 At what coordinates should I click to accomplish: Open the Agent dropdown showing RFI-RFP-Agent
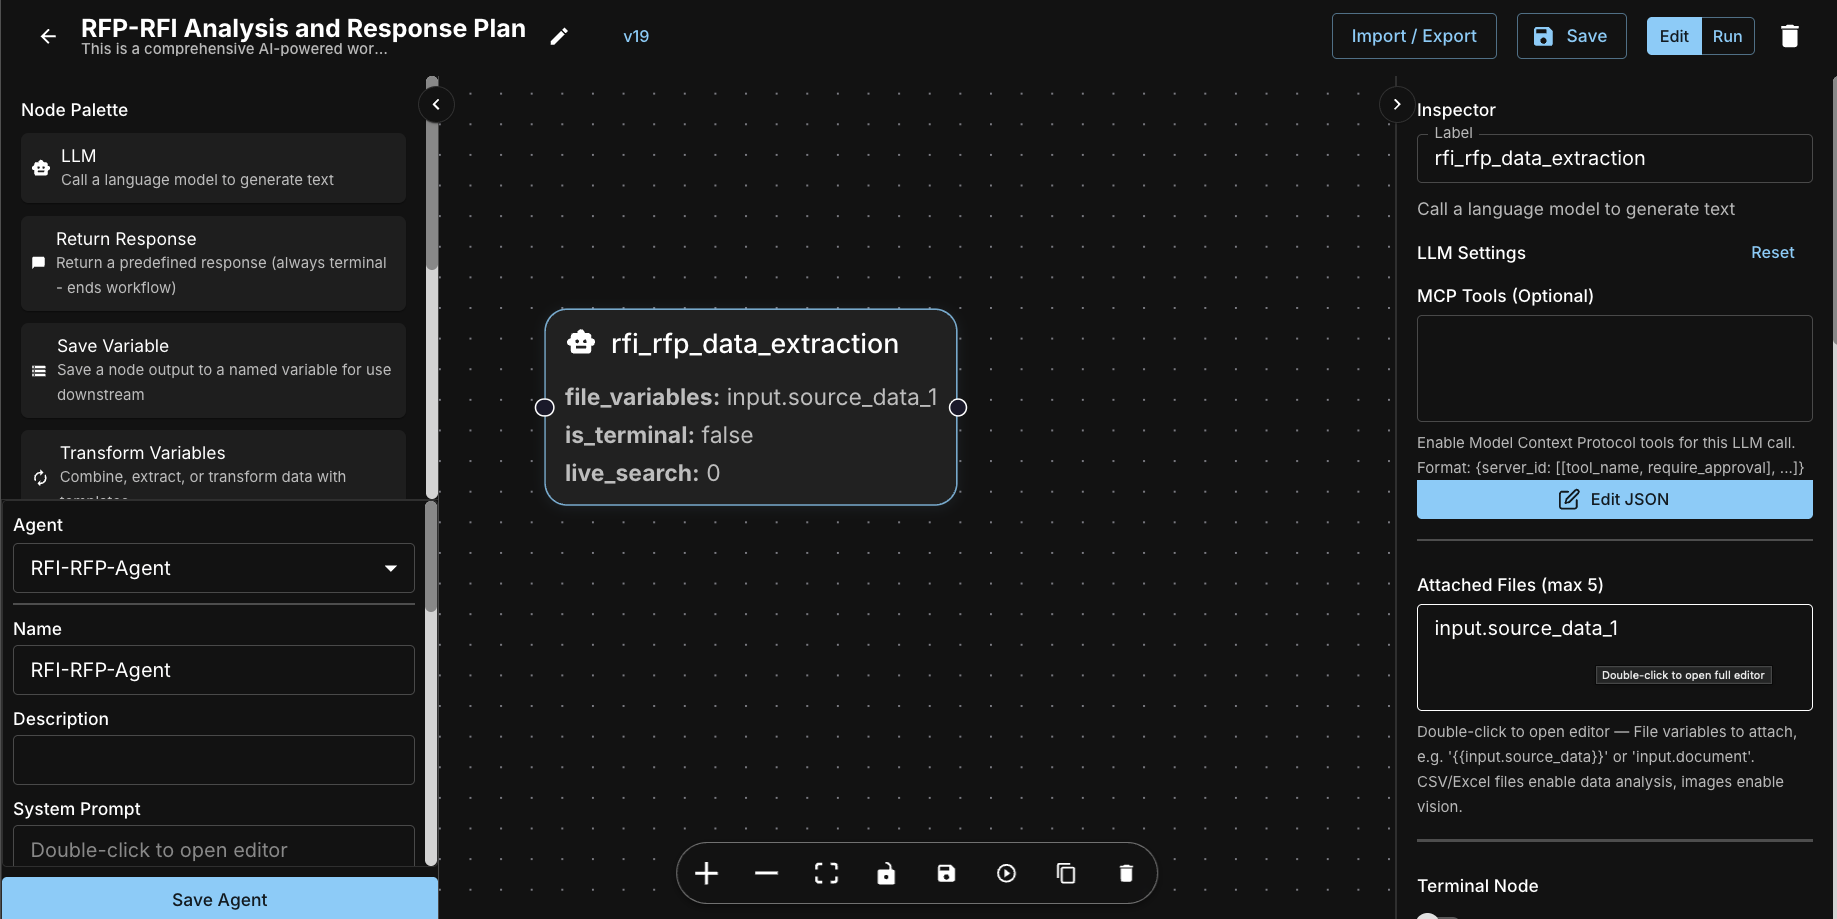213,568
